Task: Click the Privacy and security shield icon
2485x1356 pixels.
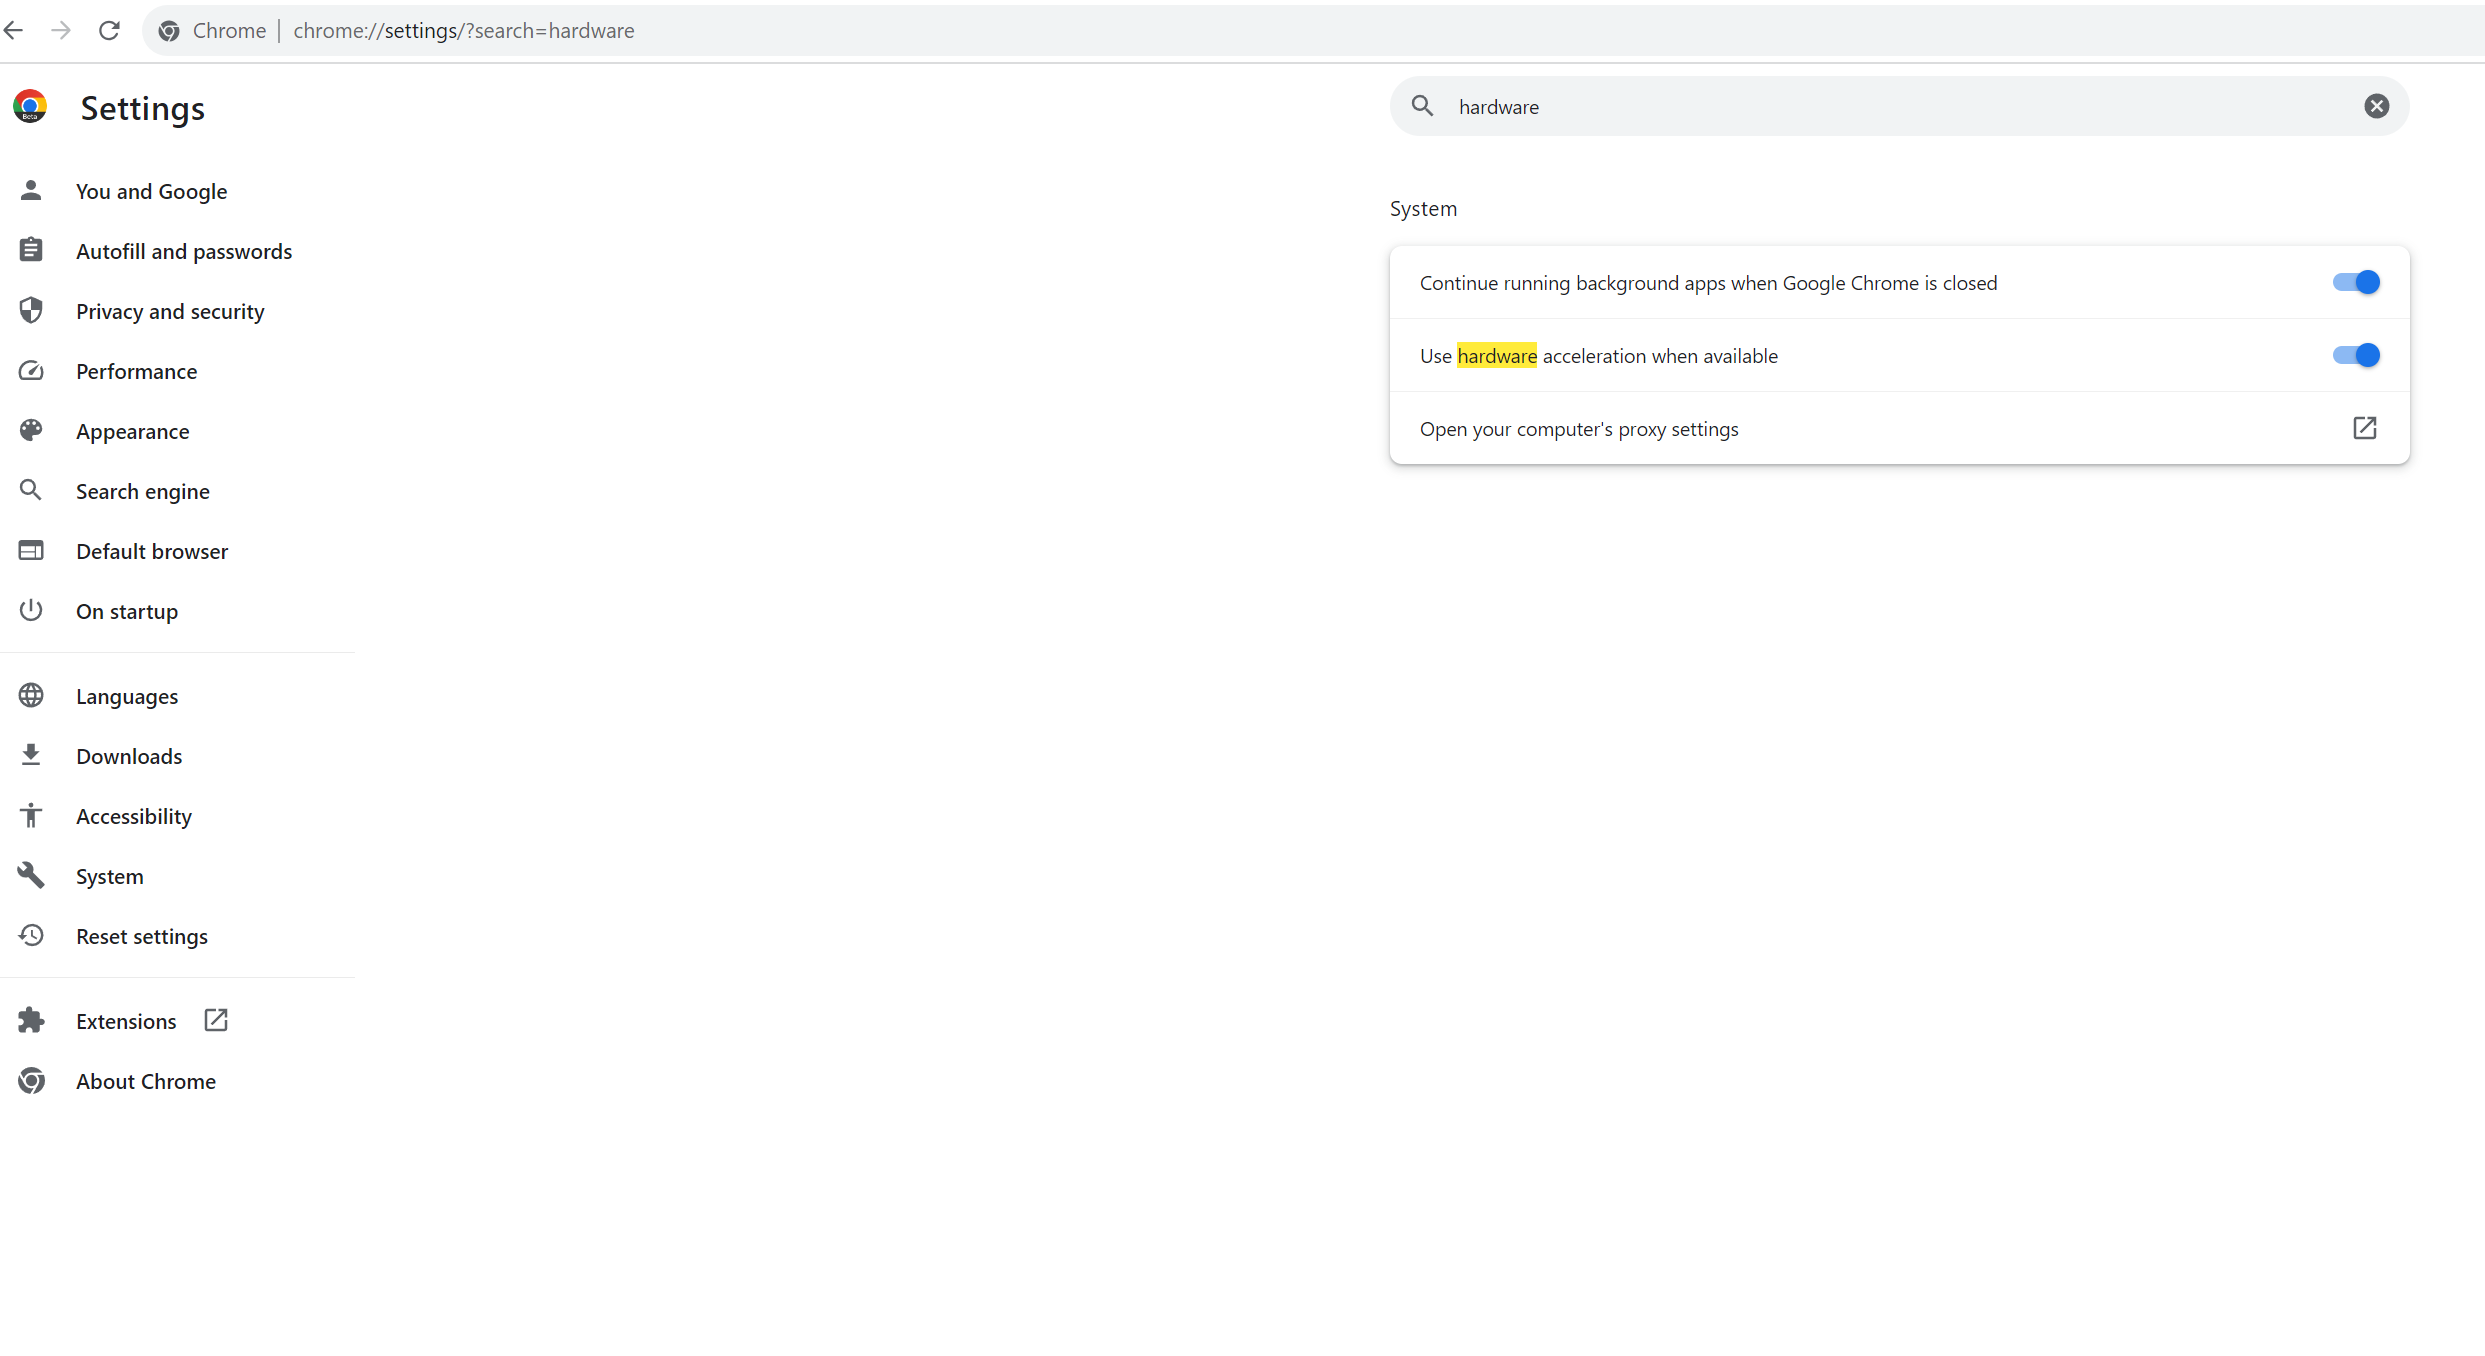Action: 31,311
